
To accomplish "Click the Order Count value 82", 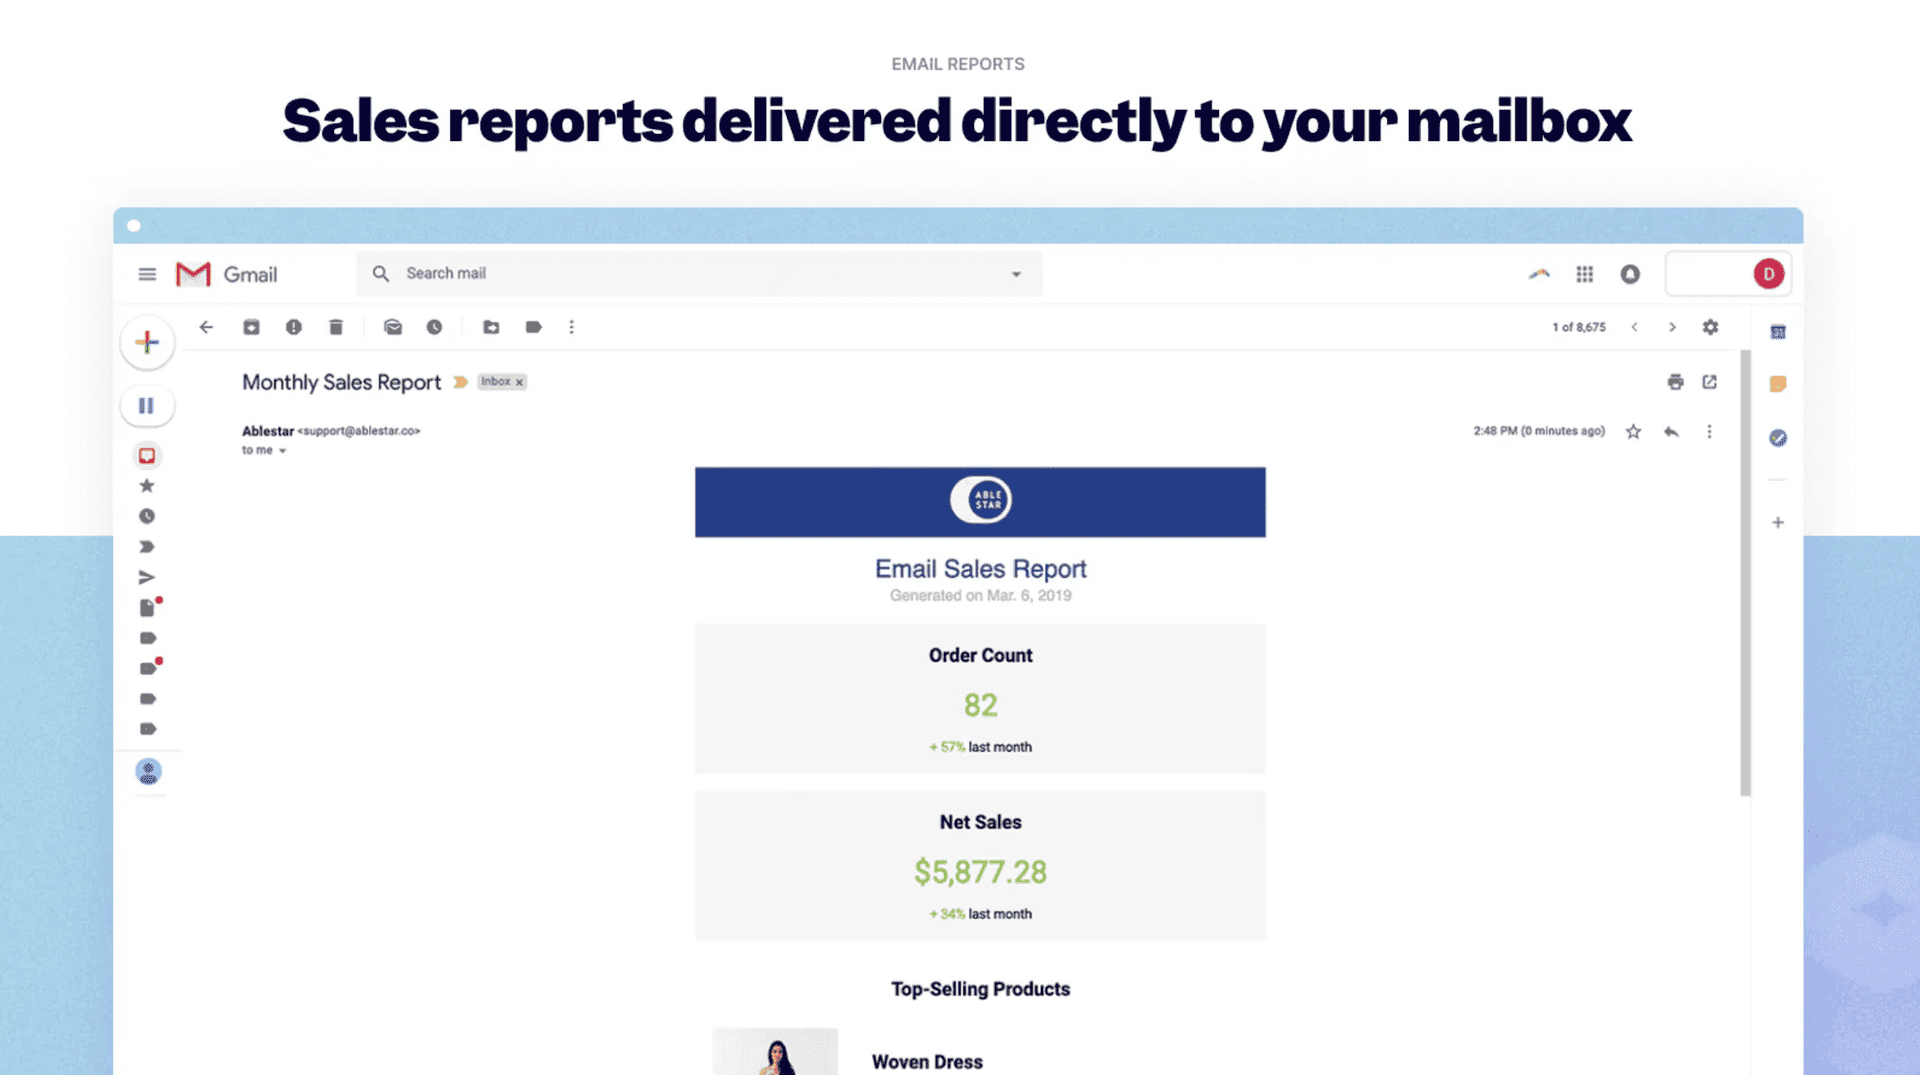I will (980, 705).
